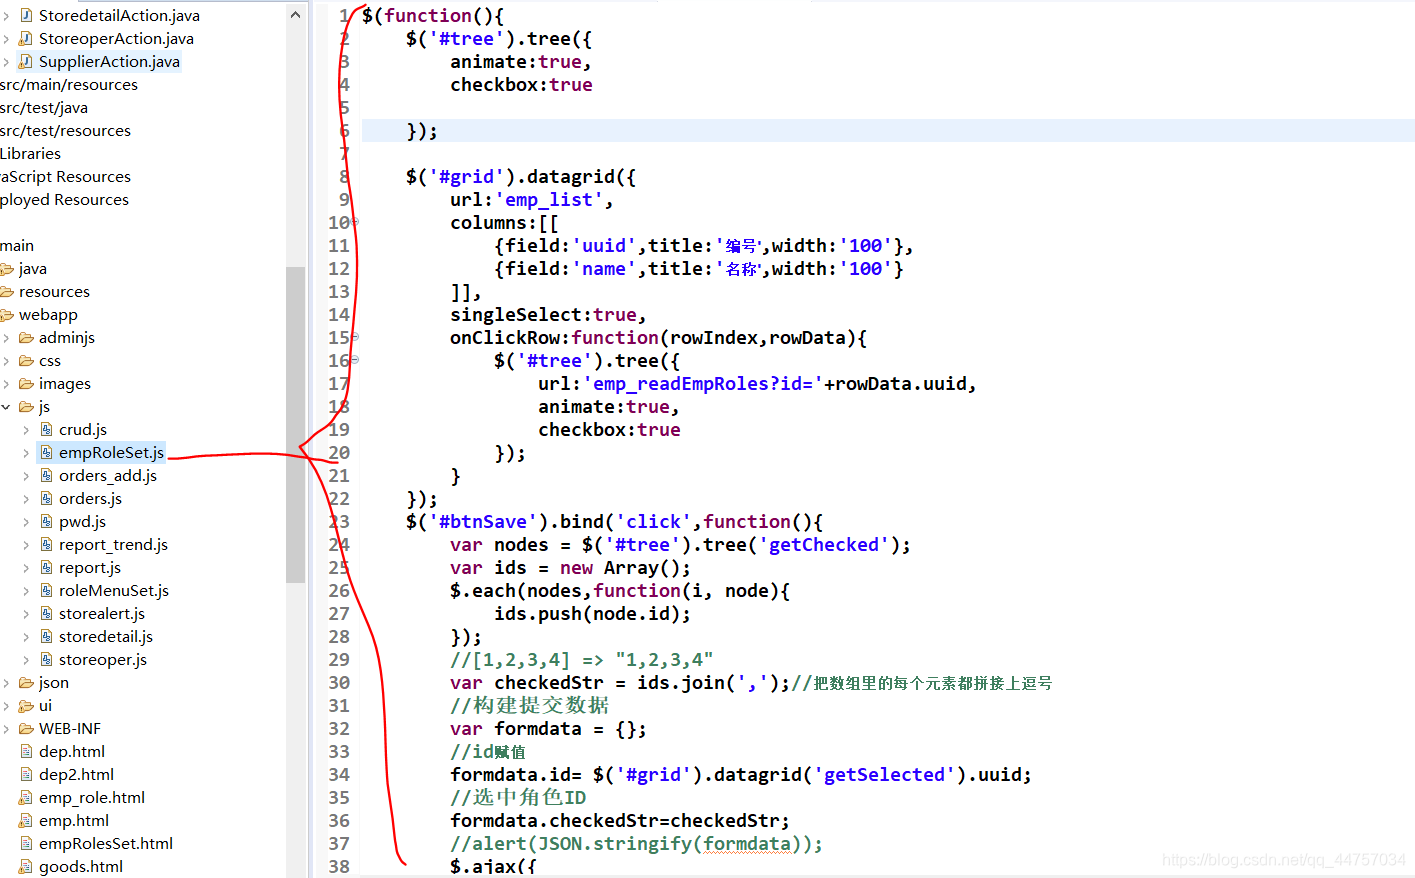Screen dimensions: 1415x878
Task: Click the ui folder icon
Action: point(26,705)
